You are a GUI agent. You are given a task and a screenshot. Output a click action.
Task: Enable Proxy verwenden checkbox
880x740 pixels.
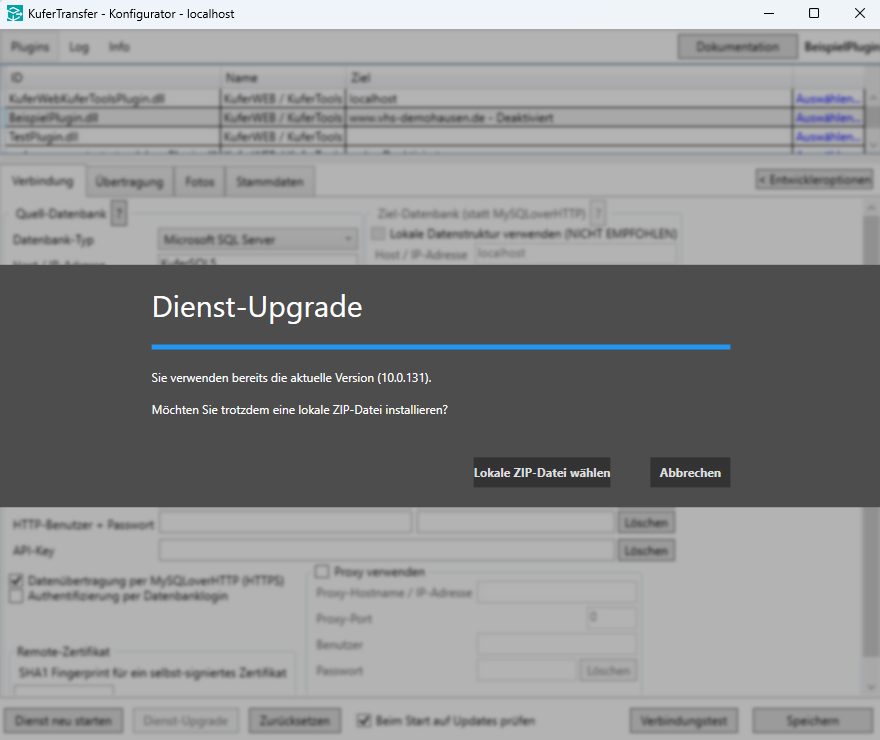tap(322, 572)
